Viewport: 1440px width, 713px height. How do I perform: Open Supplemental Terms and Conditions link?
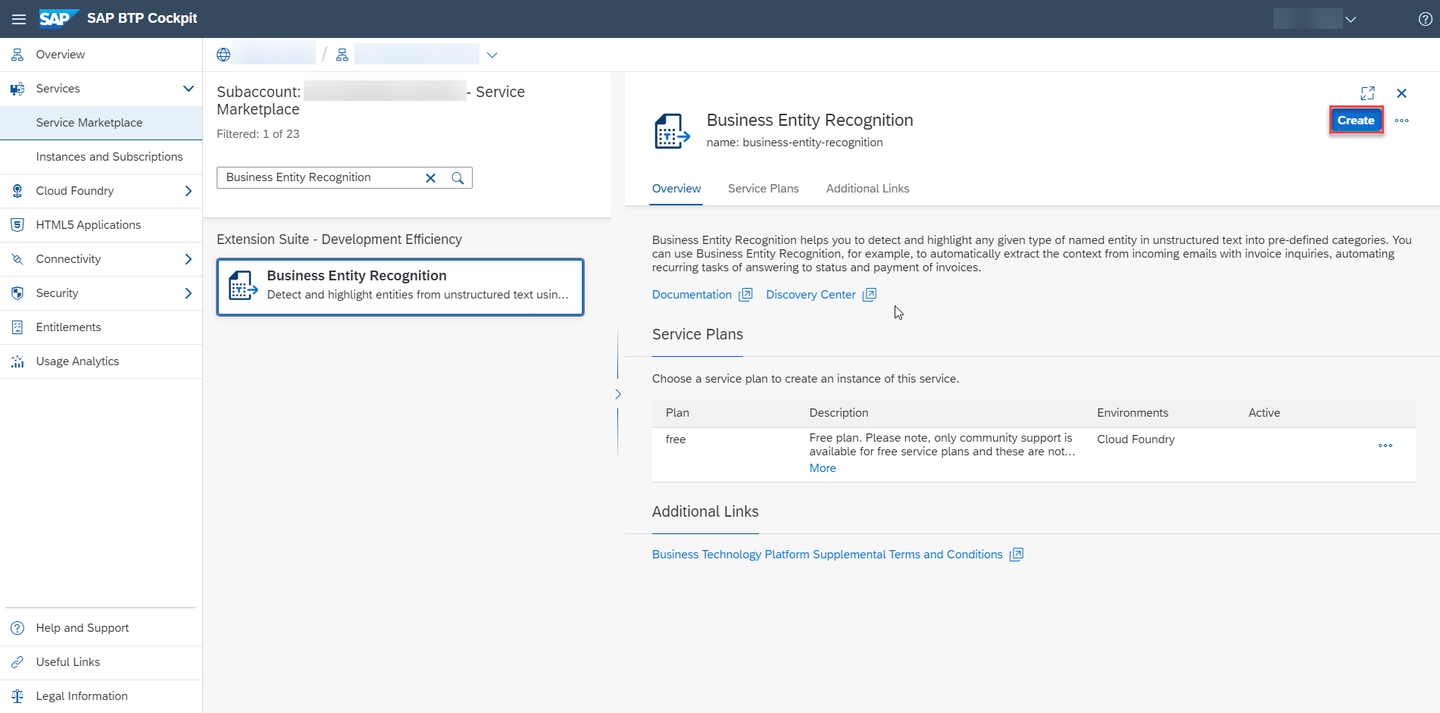(827, 554)
